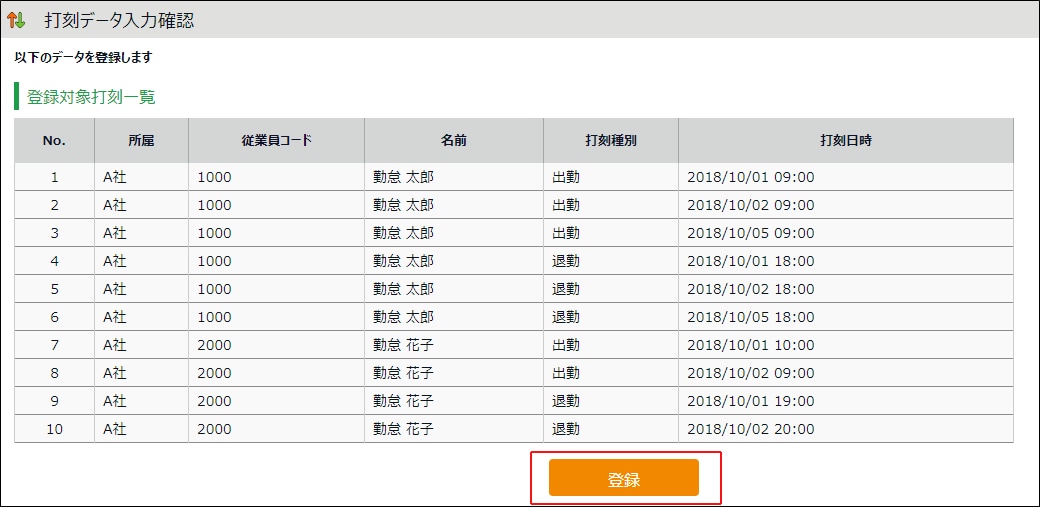Screen dimensions: 1040x507
Task: Click the 2018/10/01 10:00 timestamp cell
Action: tap(750, 345)
